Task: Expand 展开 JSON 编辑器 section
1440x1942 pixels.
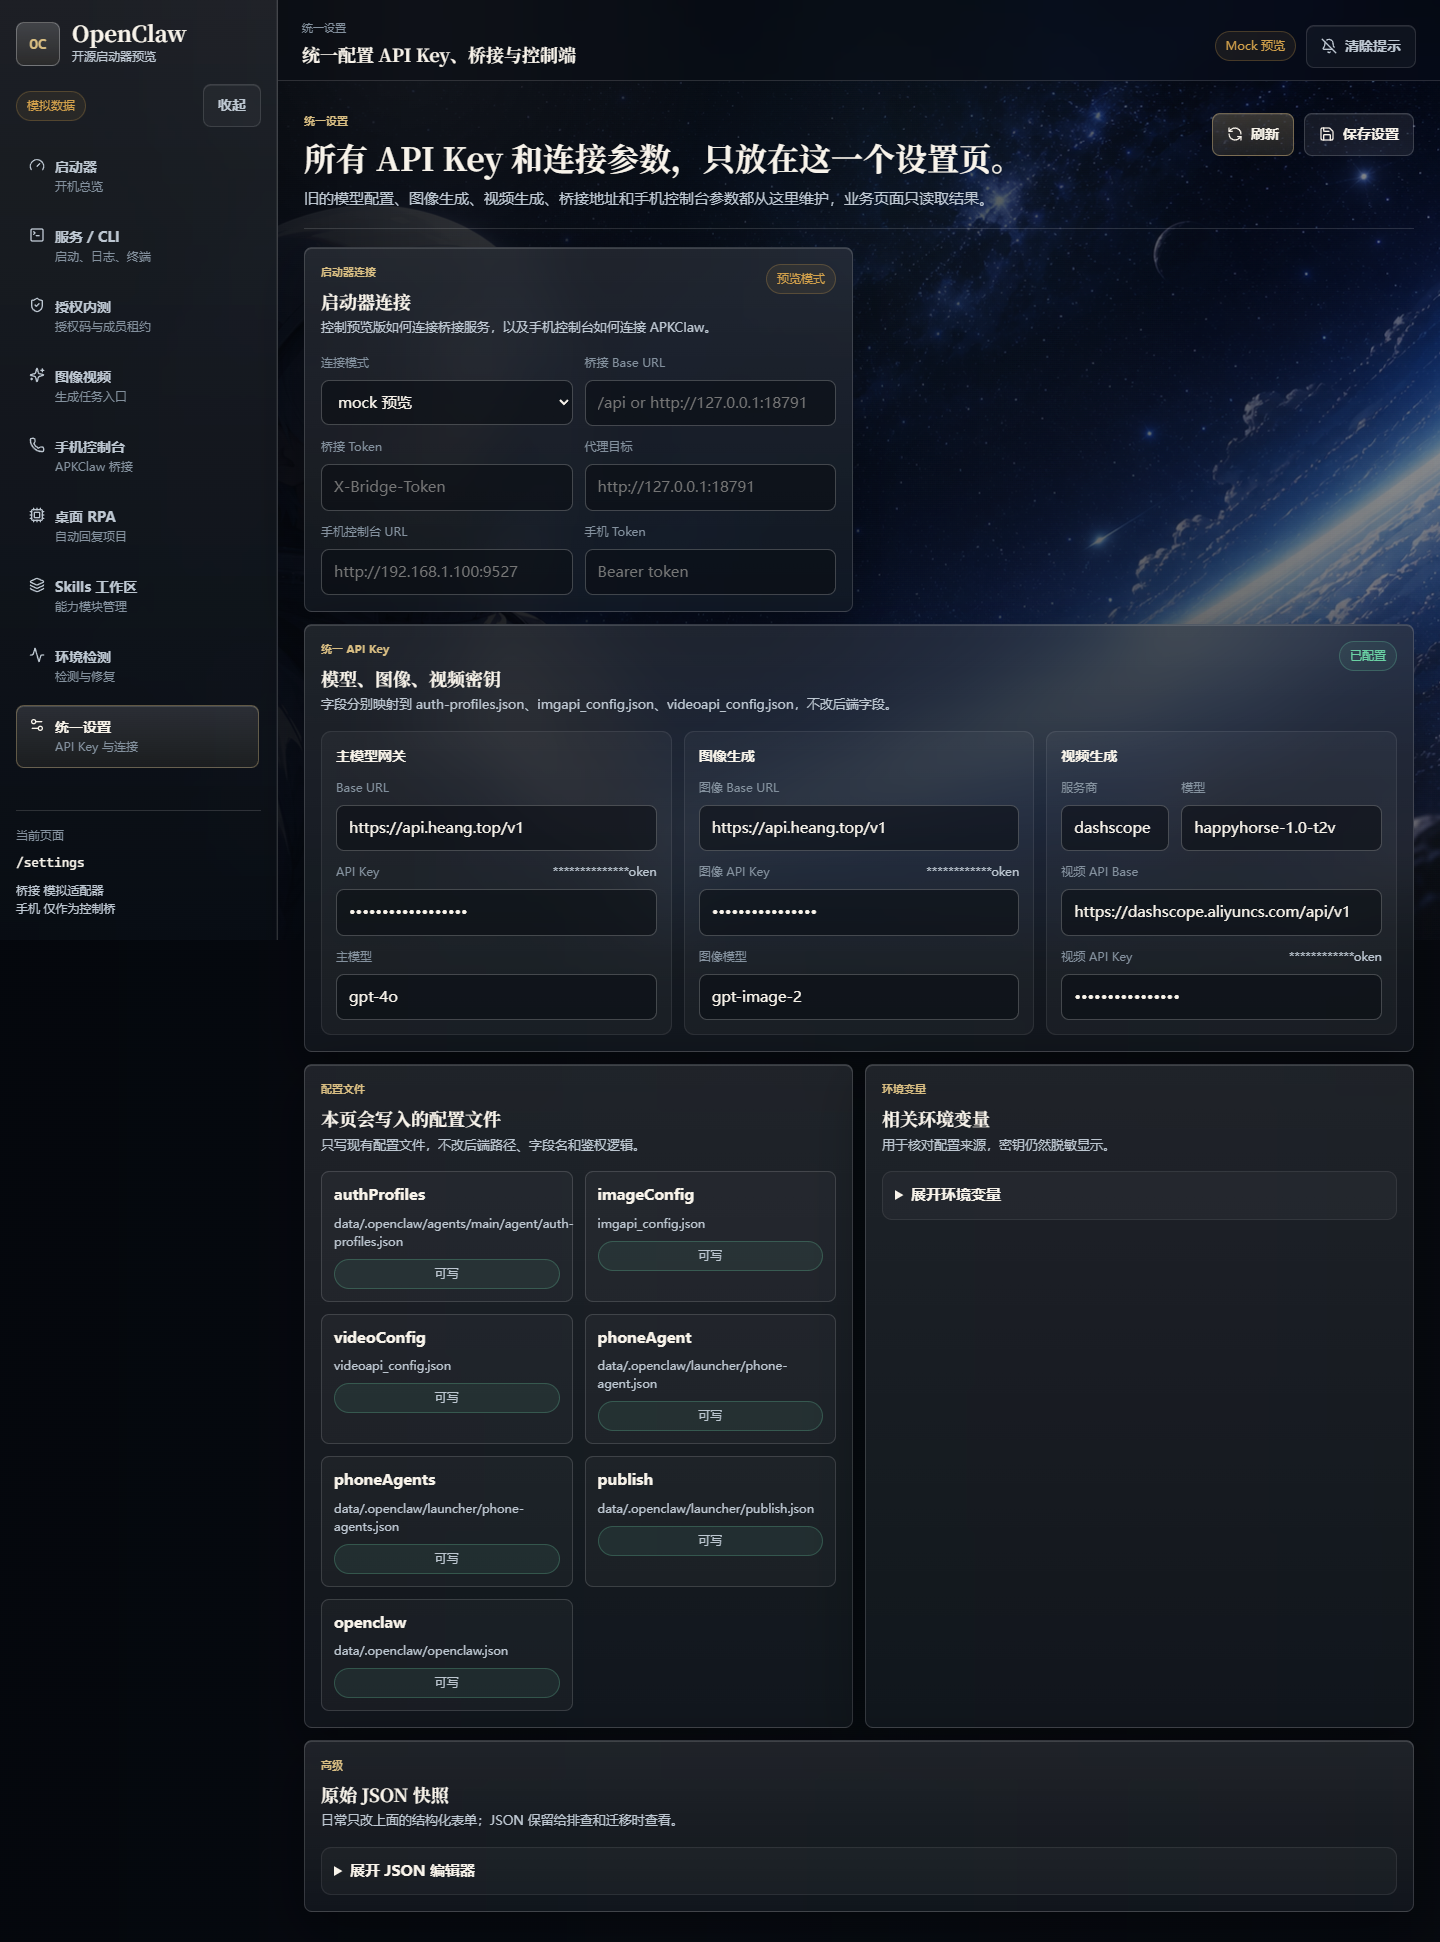Action: pos(858,1871)
